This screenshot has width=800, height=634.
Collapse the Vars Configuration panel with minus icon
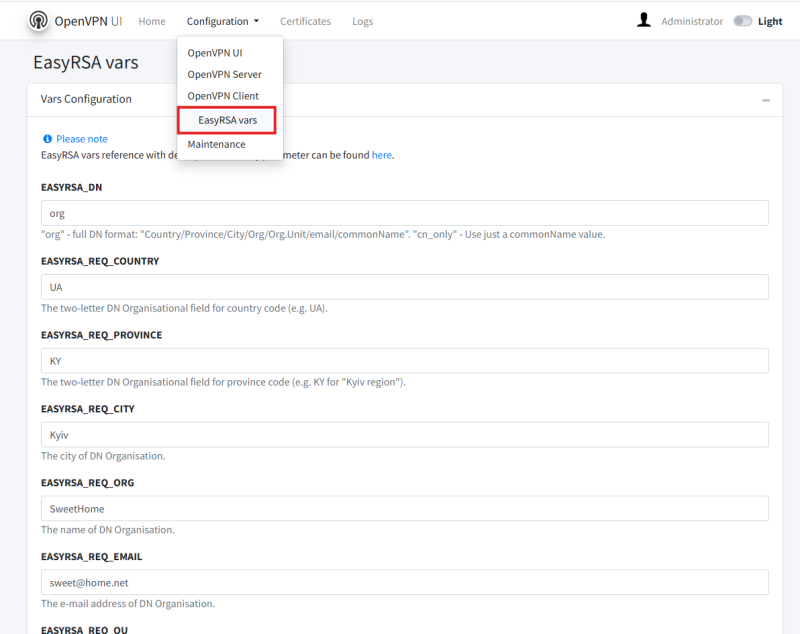click(766, 100)
